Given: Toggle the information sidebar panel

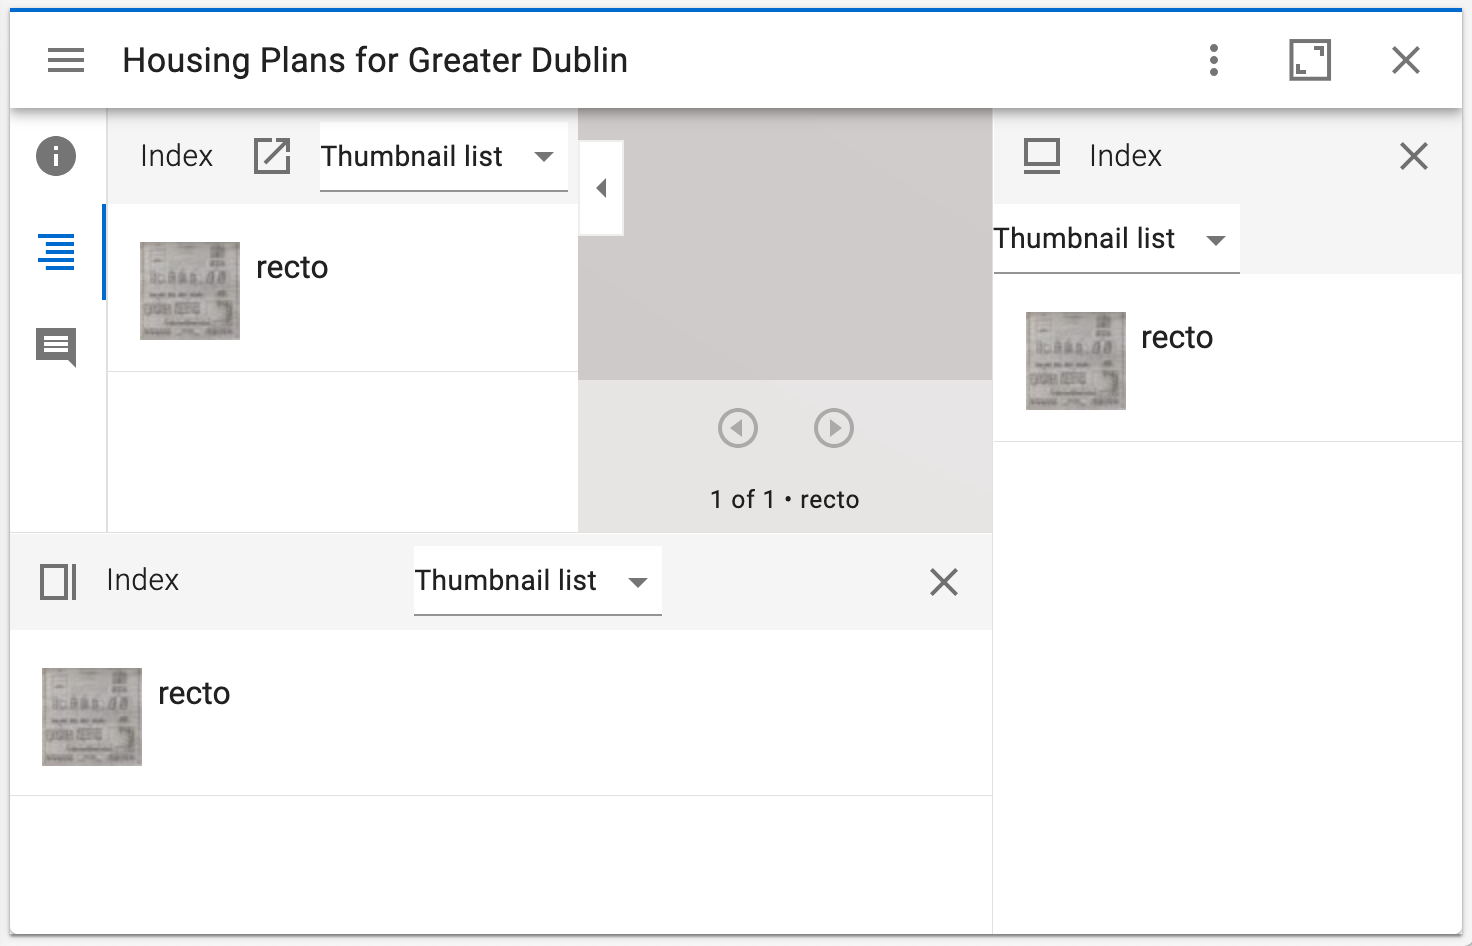Looking at the screenshot, I should 55,156.
